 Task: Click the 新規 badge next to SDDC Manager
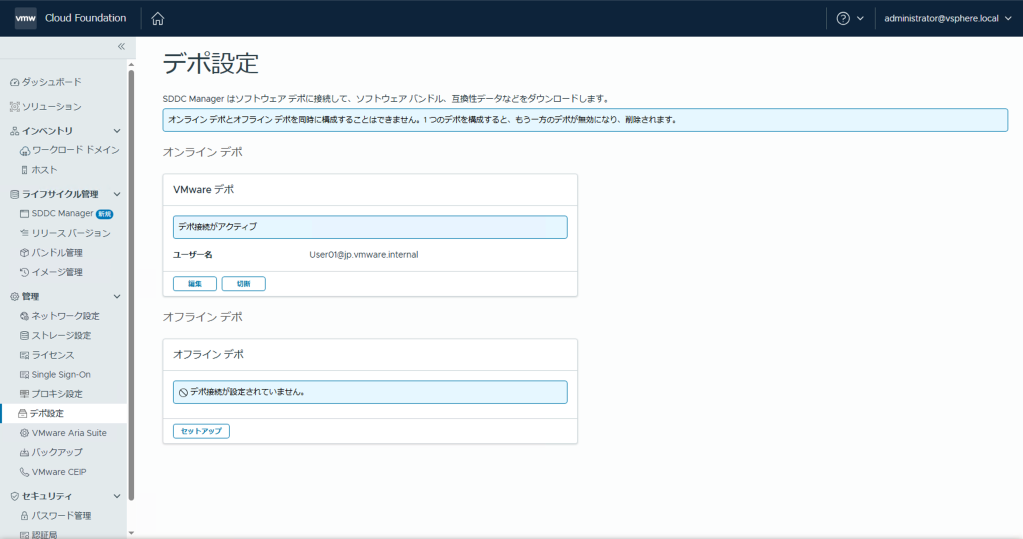click(x=104, y=214)
